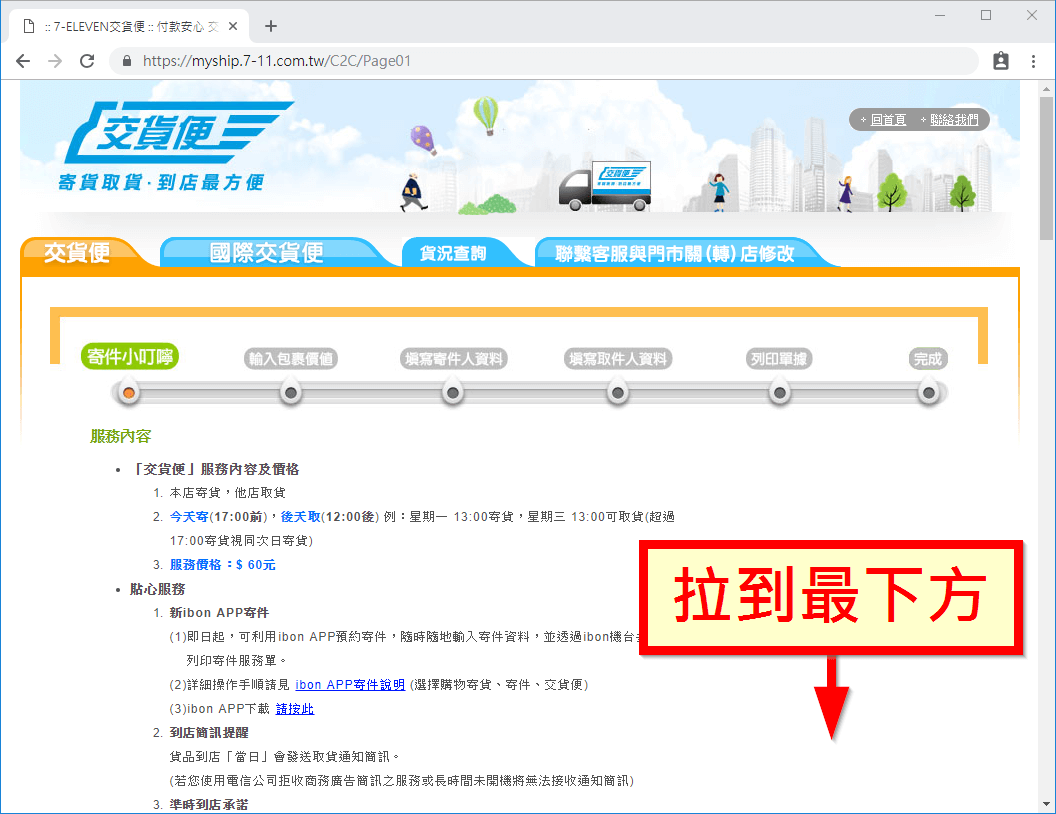Click the 請按此 download link
Viewport: 1056px width, 814px height.
tap(294, 708)
